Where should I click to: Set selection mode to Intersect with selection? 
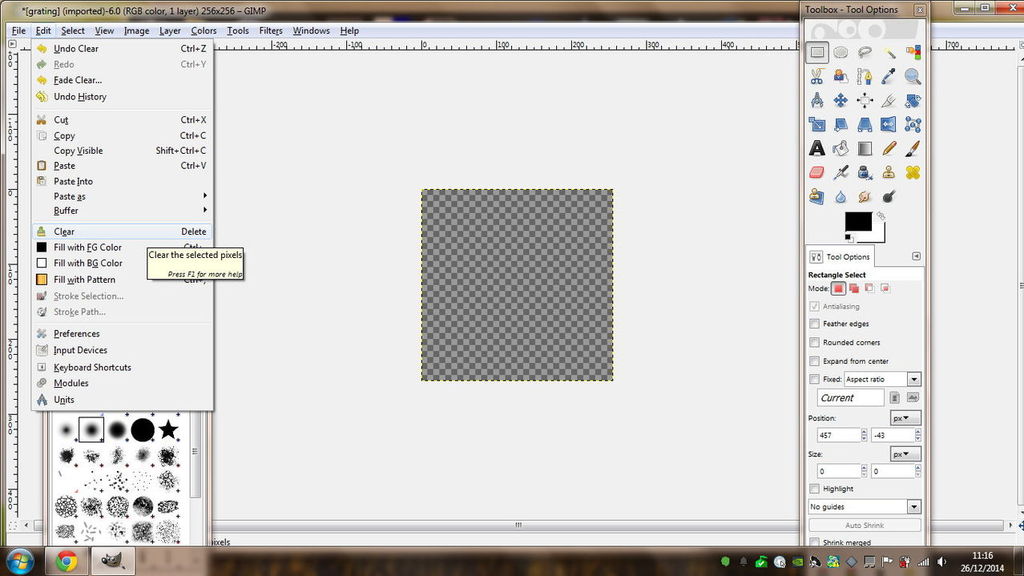click(x=886, y=288)
